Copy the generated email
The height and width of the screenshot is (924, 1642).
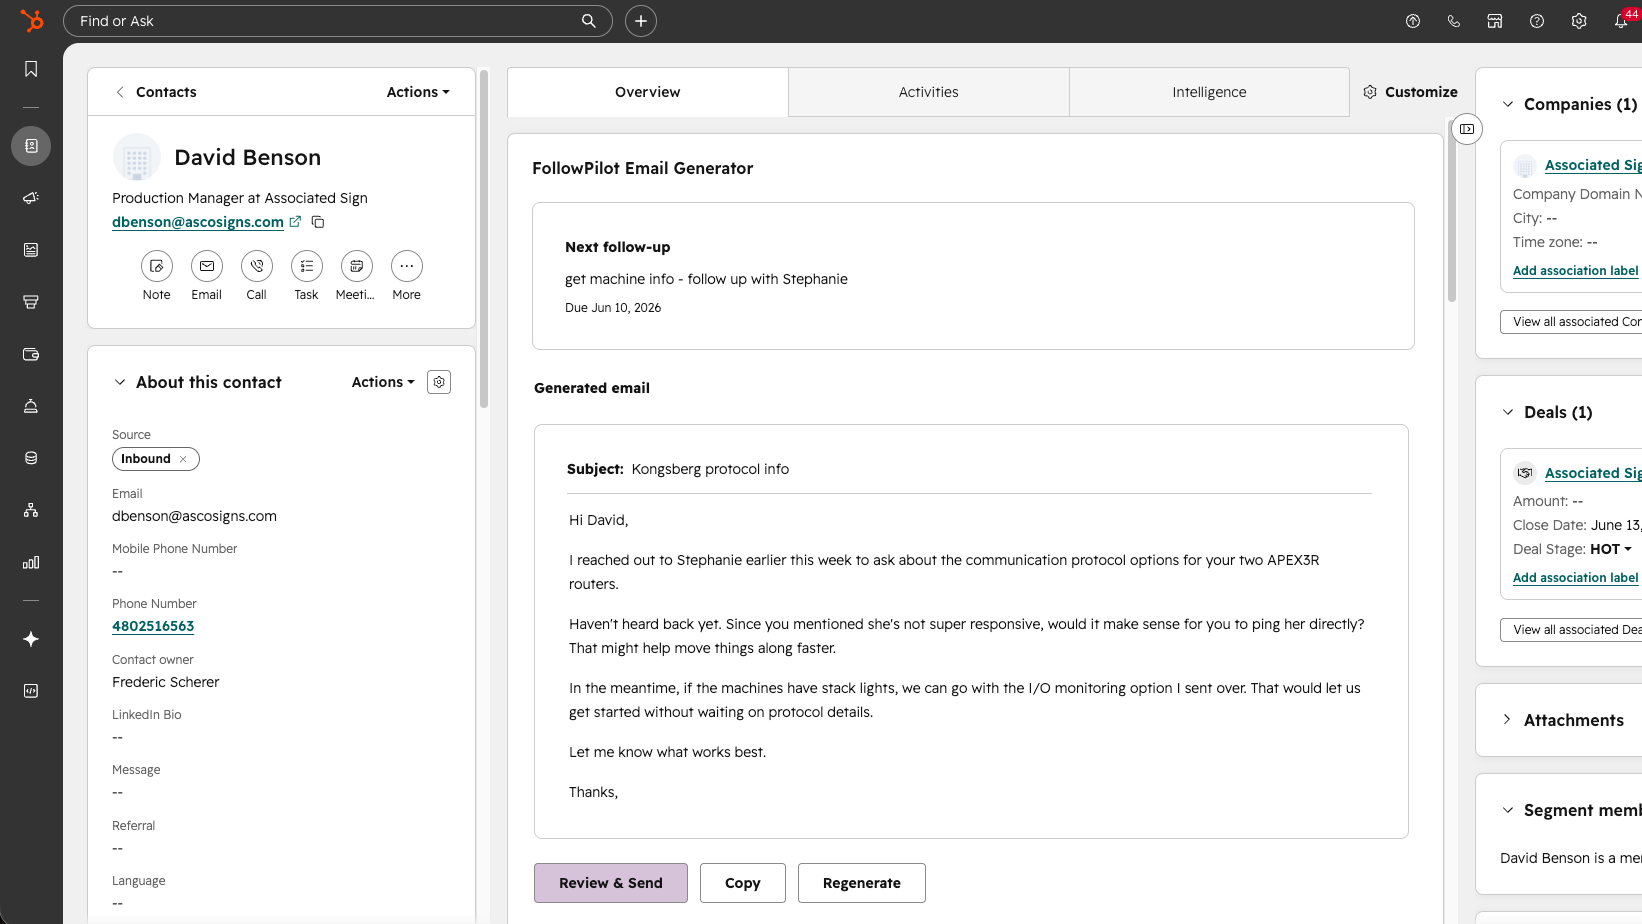(743, 883)
